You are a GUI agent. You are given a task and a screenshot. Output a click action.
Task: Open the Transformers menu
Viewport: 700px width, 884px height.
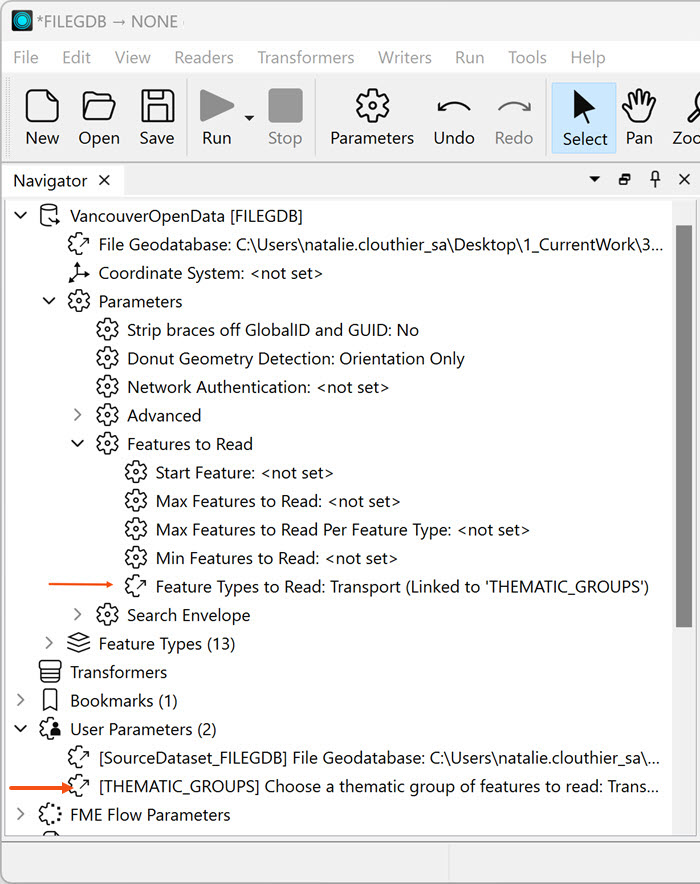click(x=305, y=58)
